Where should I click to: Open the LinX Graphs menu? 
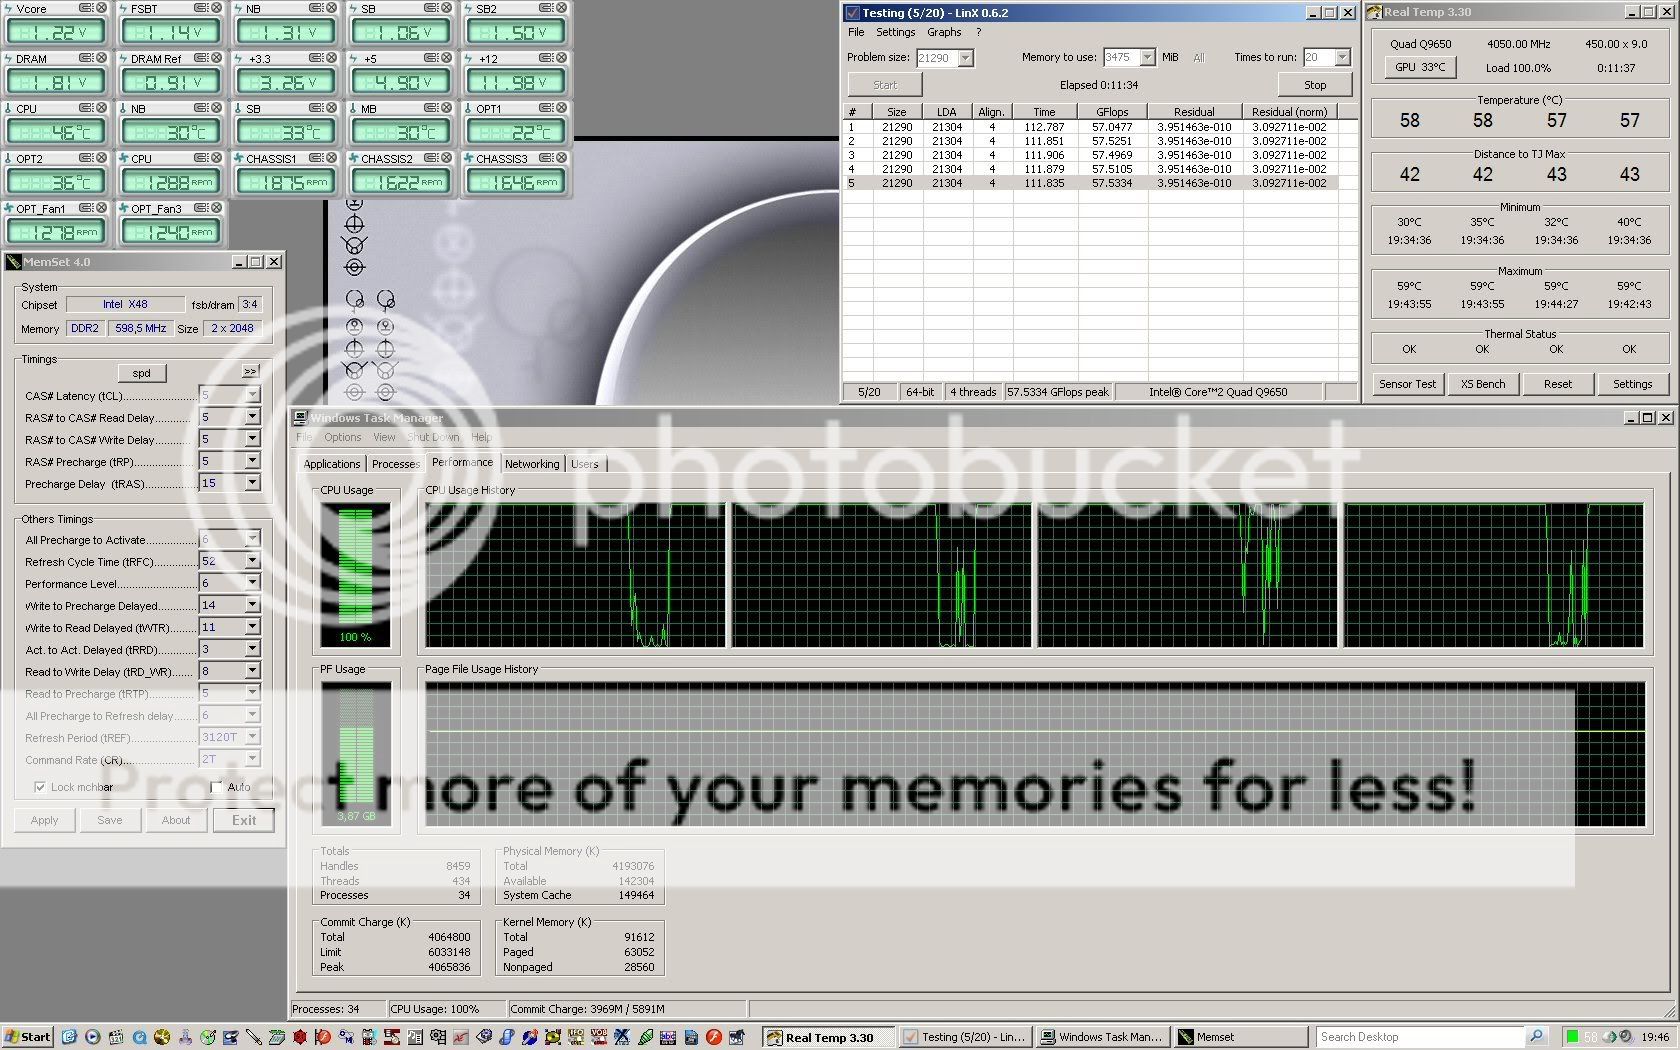[944, 32]
